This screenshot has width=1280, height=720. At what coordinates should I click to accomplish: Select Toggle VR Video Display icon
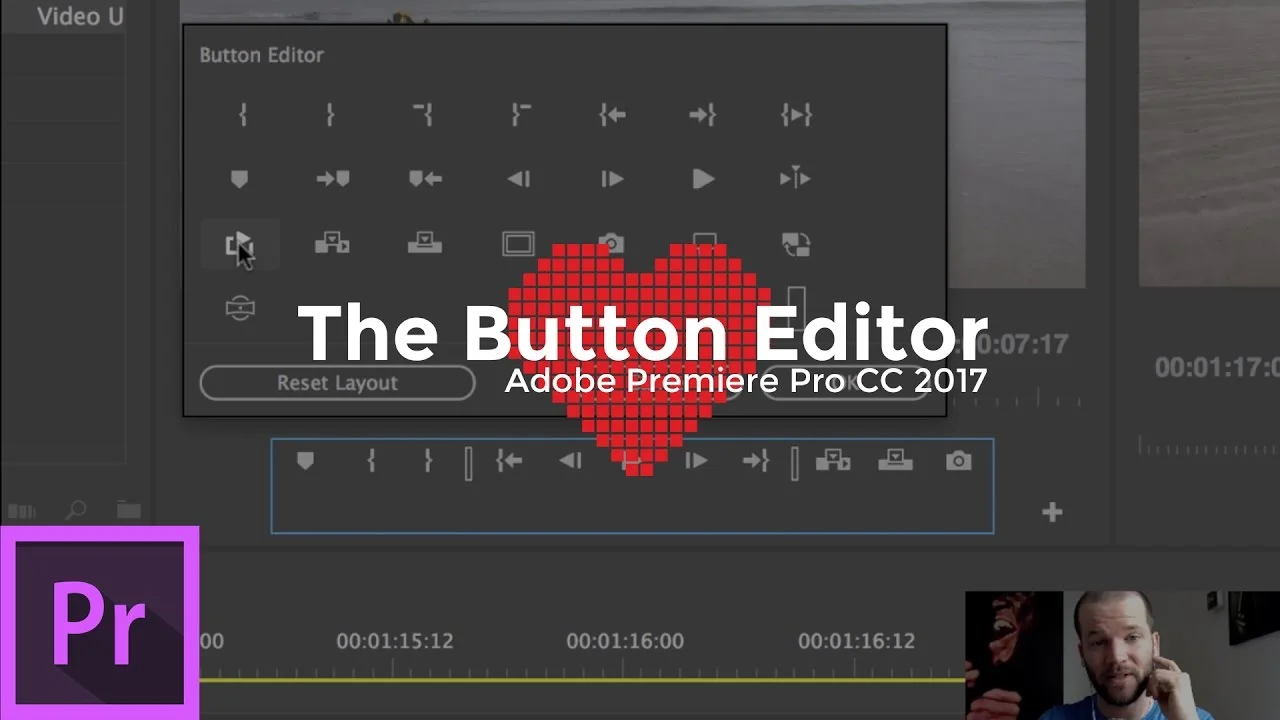pyautogui.click(x=240, y=308)
